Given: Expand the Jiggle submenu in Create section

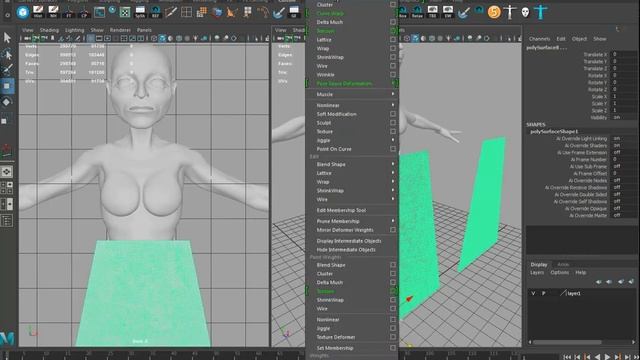Looking at the screenshot, I should click(x=352, y=140).
